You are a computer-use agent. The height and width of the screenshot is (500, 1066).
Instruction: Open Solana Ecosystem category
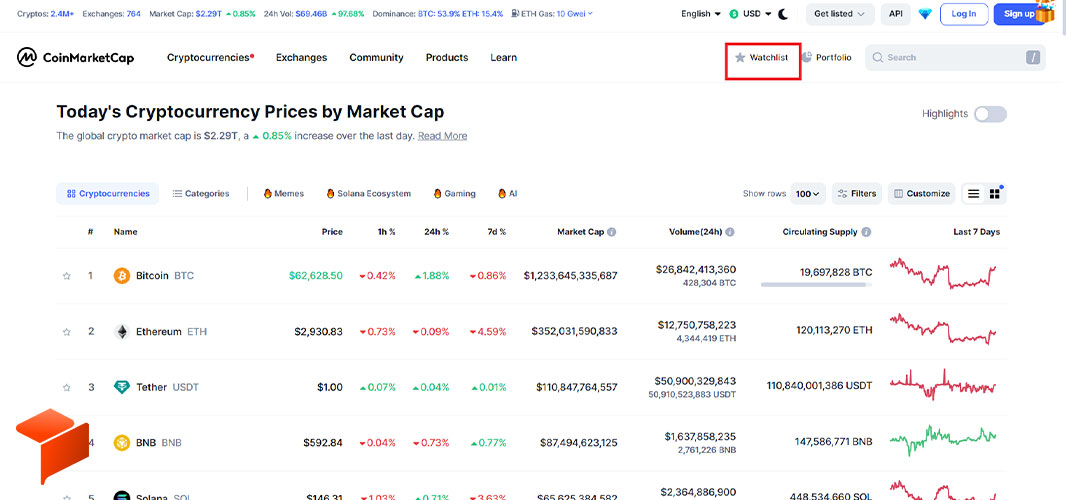[368, 194]
